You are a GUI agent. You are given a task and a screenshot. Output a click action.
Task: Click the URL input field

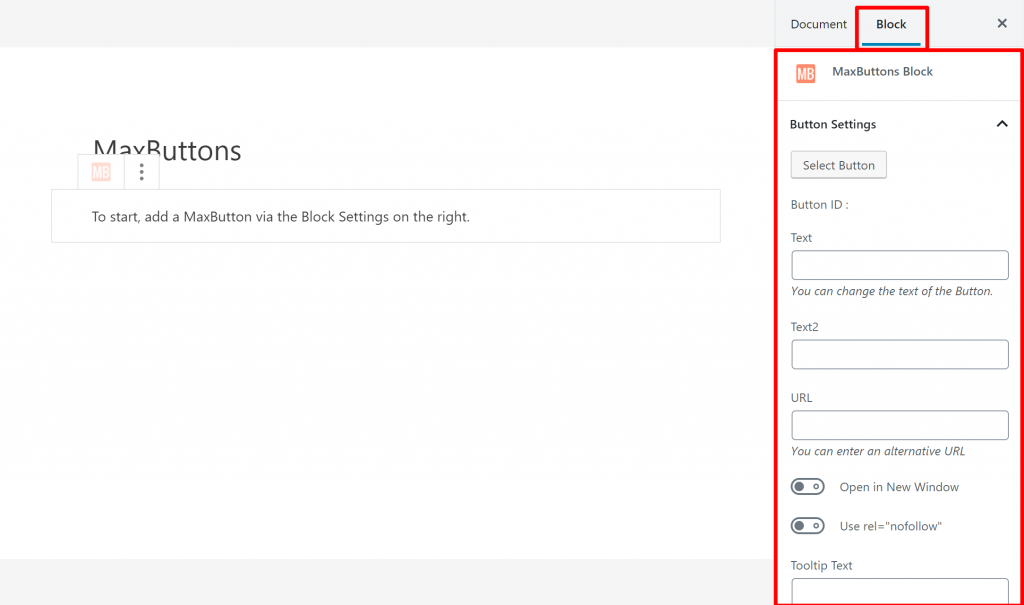coord(899,424)
